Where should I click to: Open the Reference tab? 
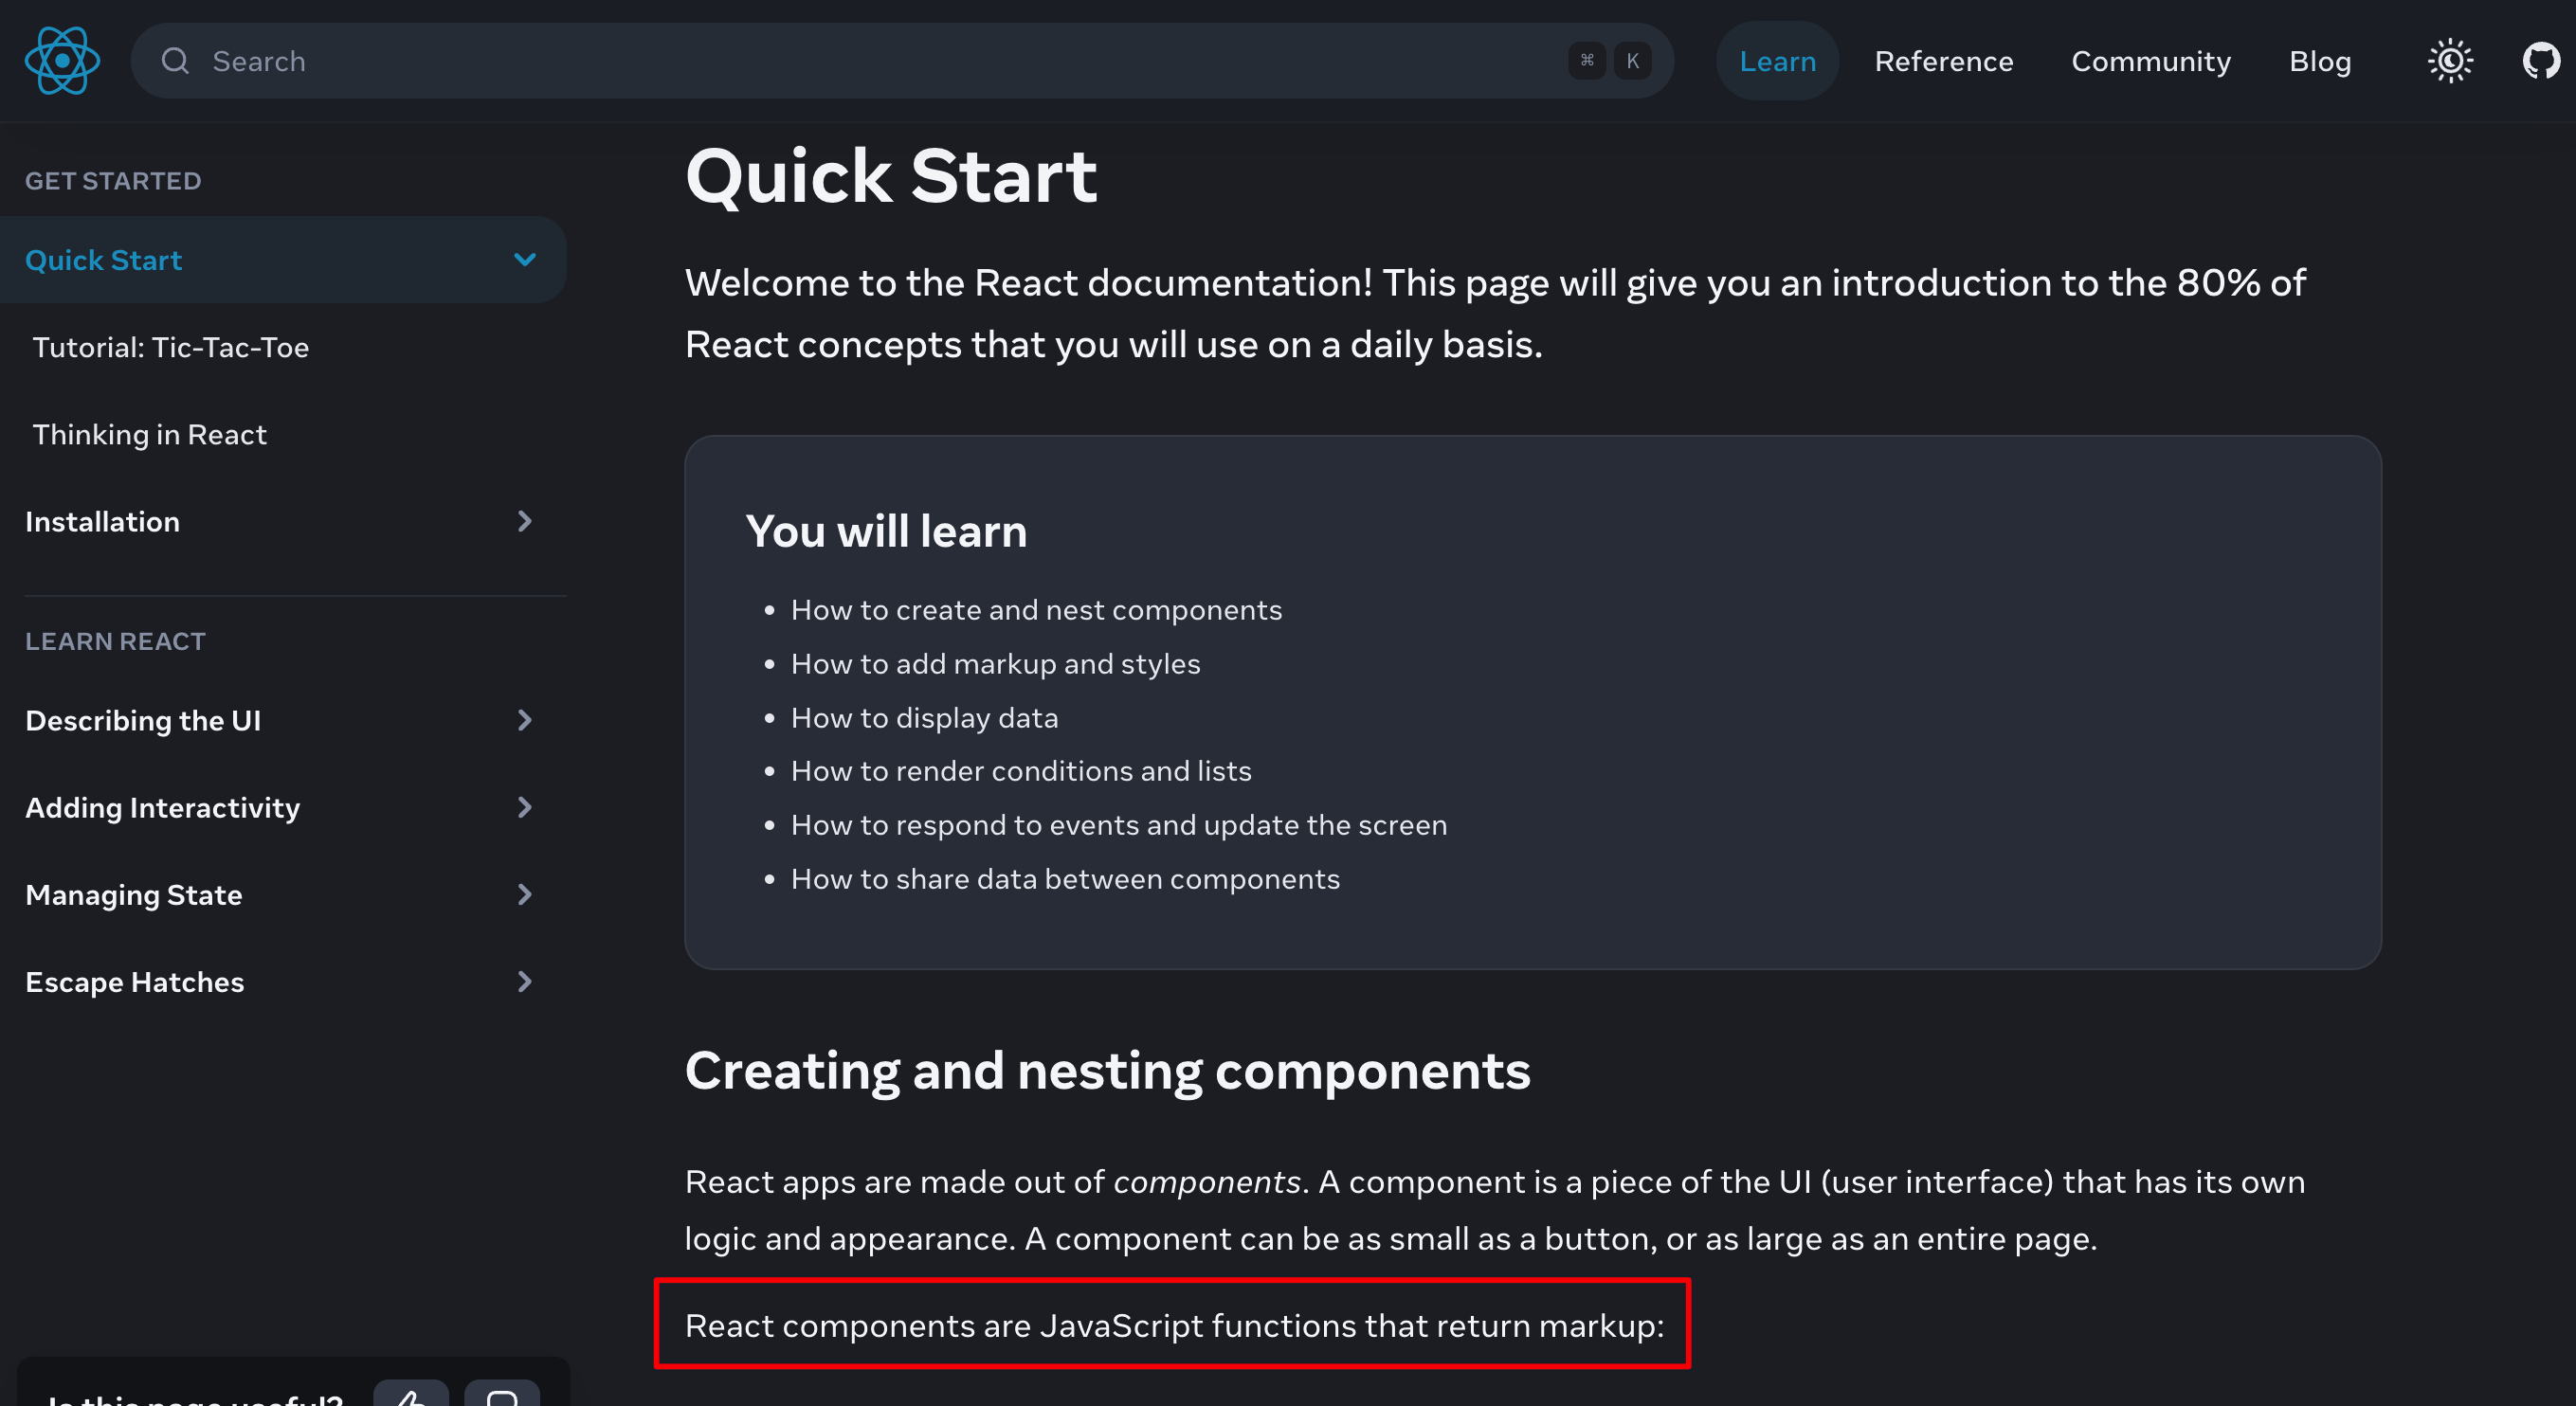1943,61
